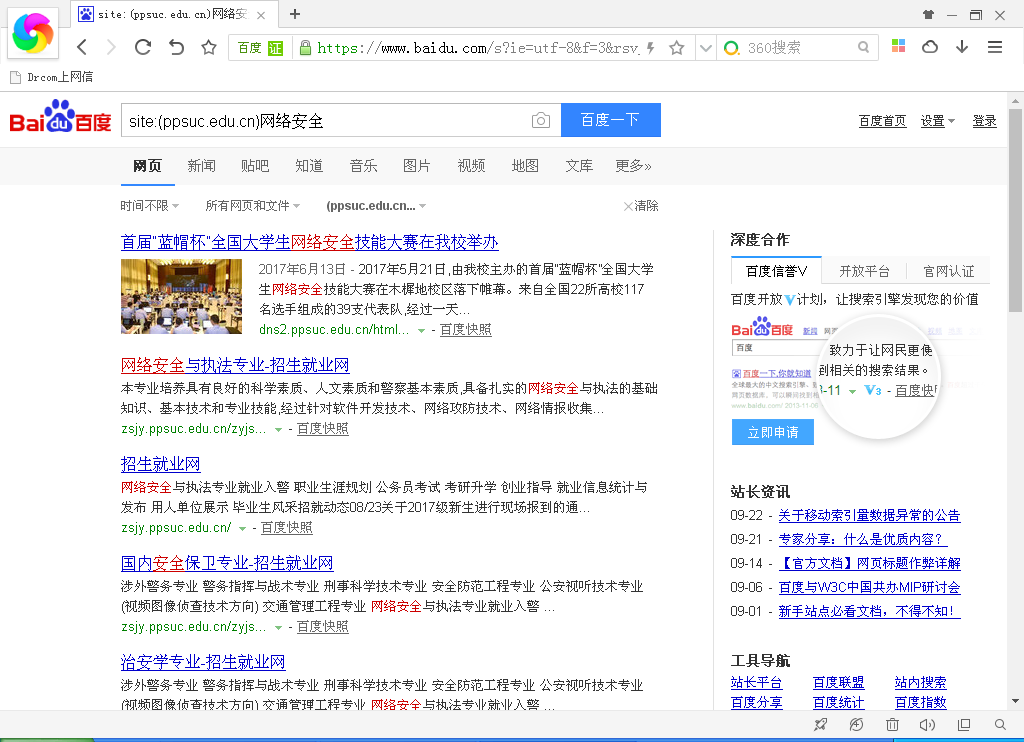Click the skin/shirt icon in title bar
The width and height of the screenshot is (1024, 742).
pos(928,14)
